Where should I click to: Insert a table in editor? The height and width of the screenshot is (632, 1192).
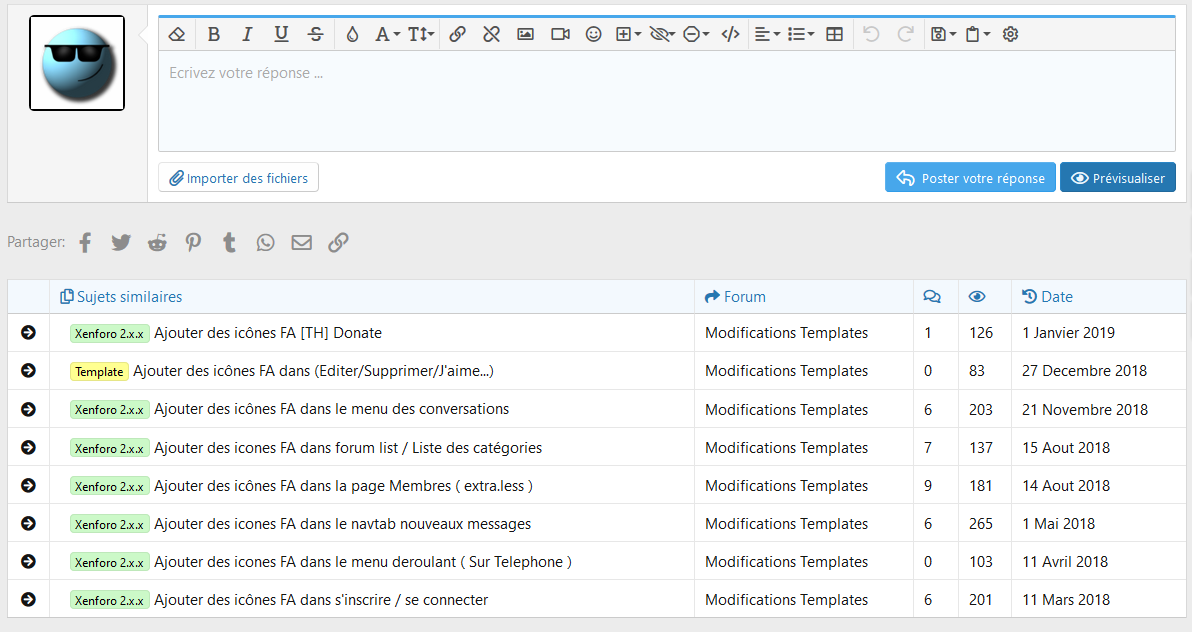pos(835,34)
